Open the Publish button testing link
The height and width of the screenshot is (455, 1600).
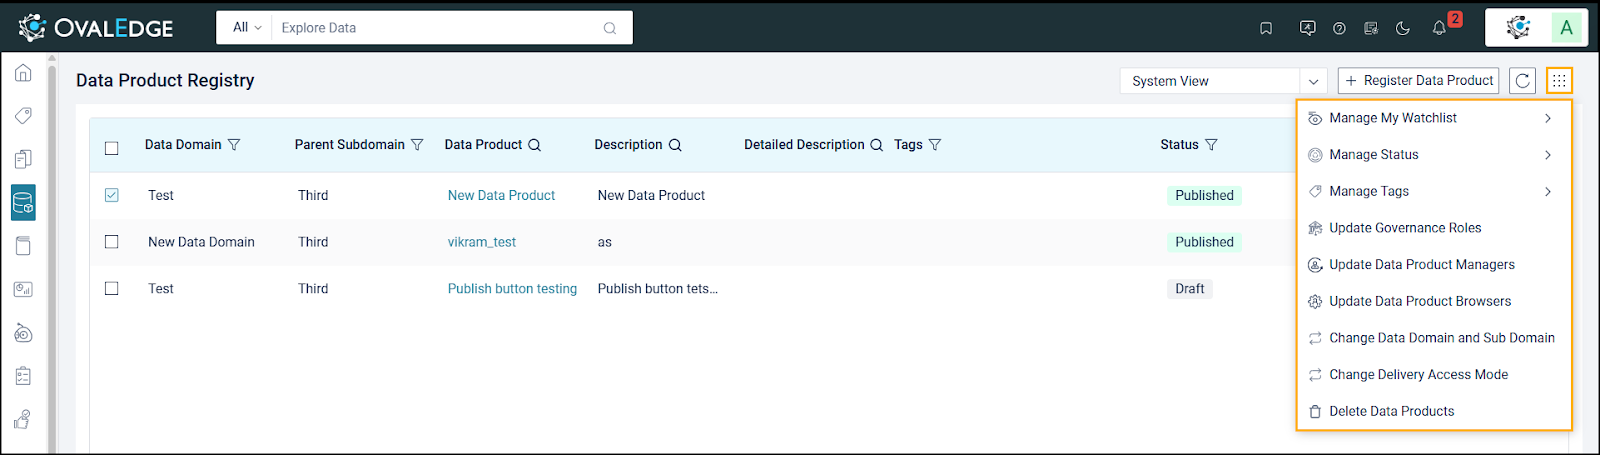point(512,289)
